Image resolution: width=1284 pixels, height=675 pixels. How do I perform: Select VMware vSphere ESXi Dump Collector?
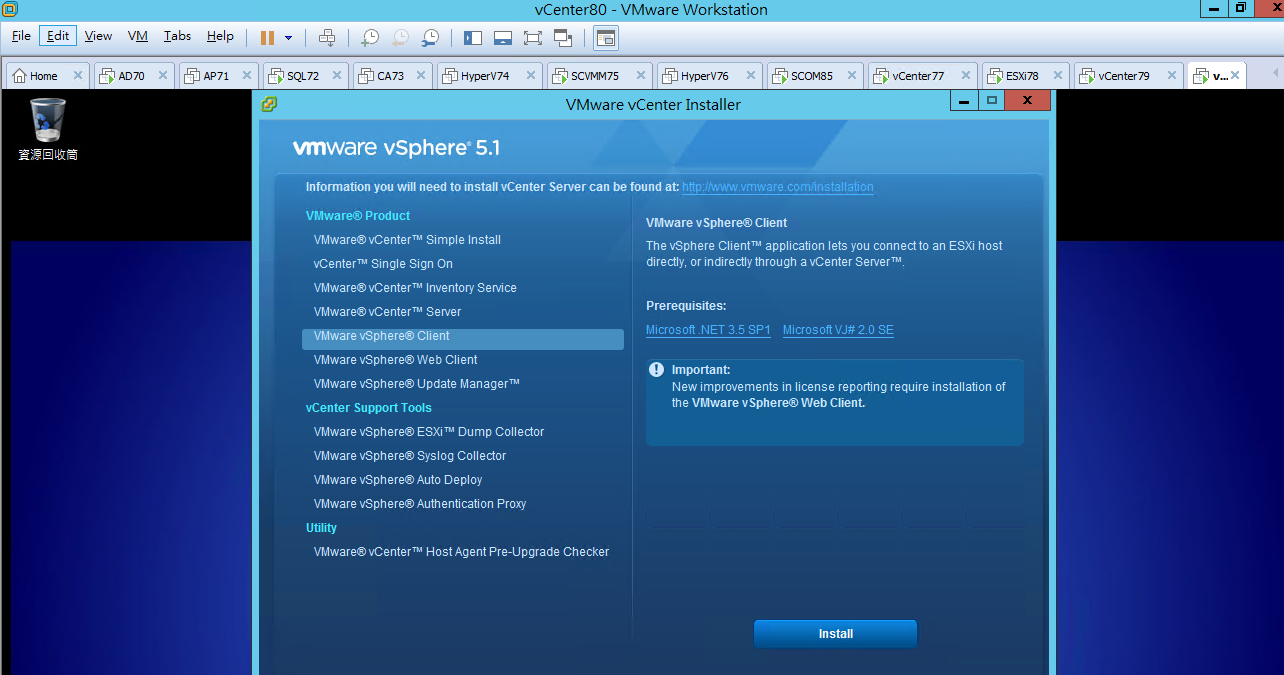point(429,432)
